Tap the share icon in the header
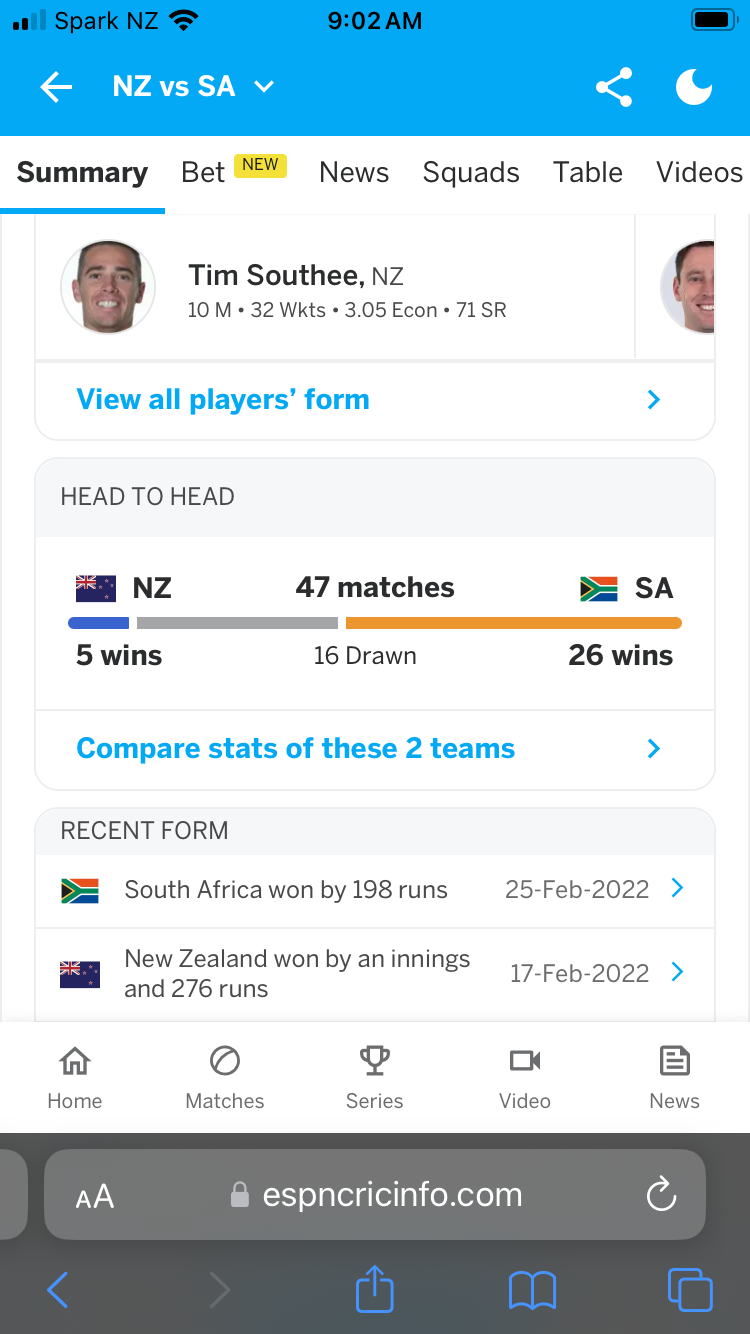The width and height of the screenshot is (750, 1334). pyautogui.click(x=614, y=87)
